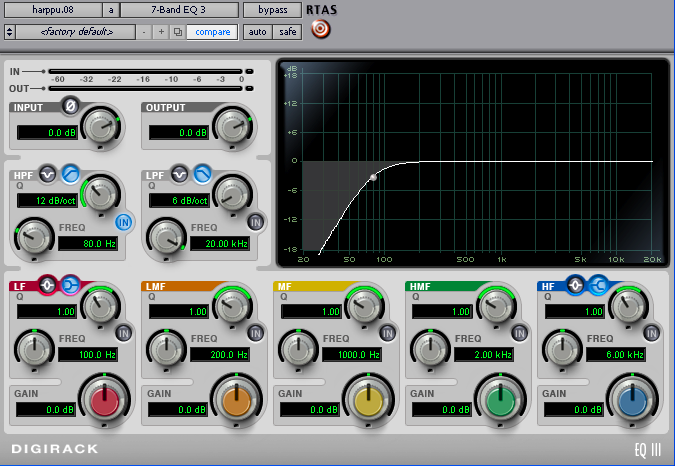Viewport: 675px width, 466px height.
Task: Click the orange LMF gain knob
Action: pyautogui.click(x=236, y=400)
